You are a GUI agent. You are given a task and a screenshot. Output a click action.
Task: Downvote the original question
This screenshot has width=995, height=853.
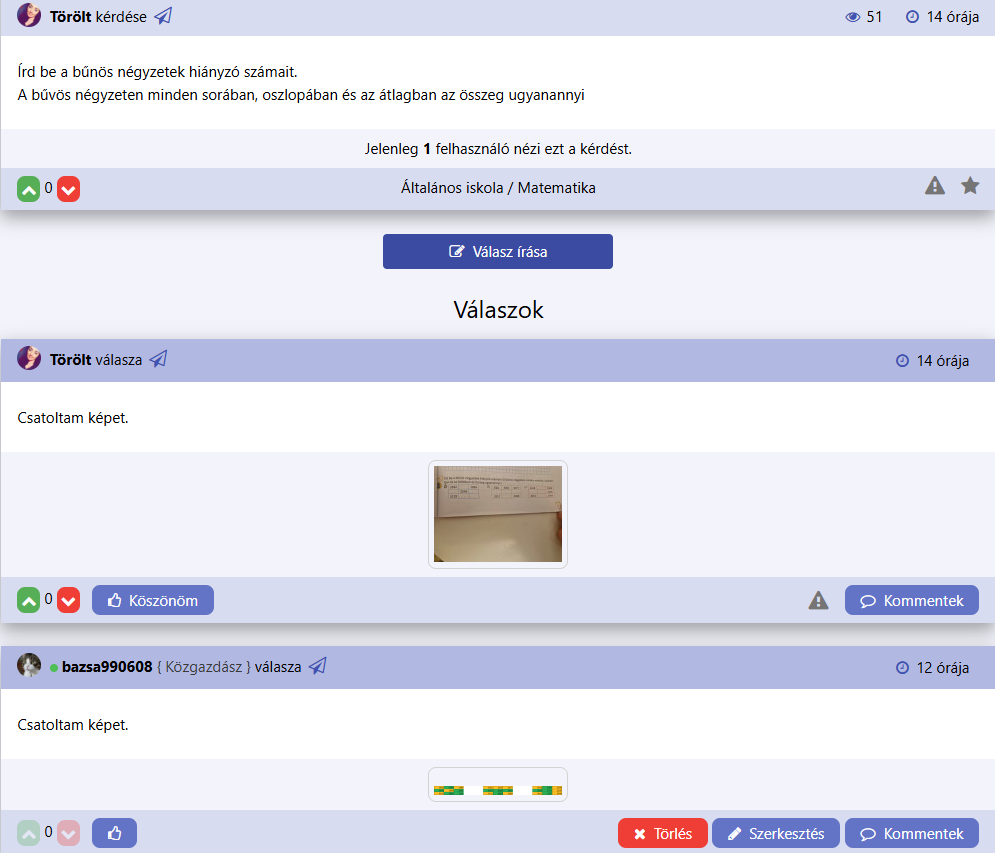pos(68,188)
